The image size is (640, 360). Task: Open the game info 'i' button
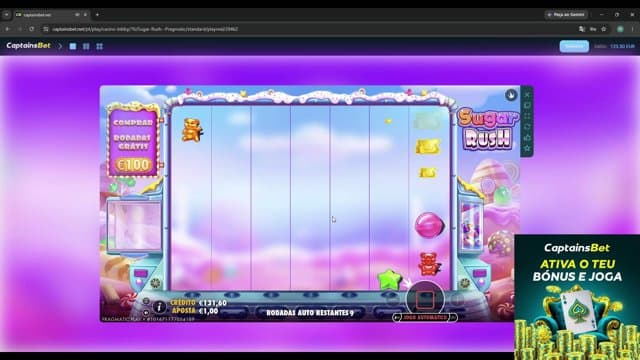159,307
